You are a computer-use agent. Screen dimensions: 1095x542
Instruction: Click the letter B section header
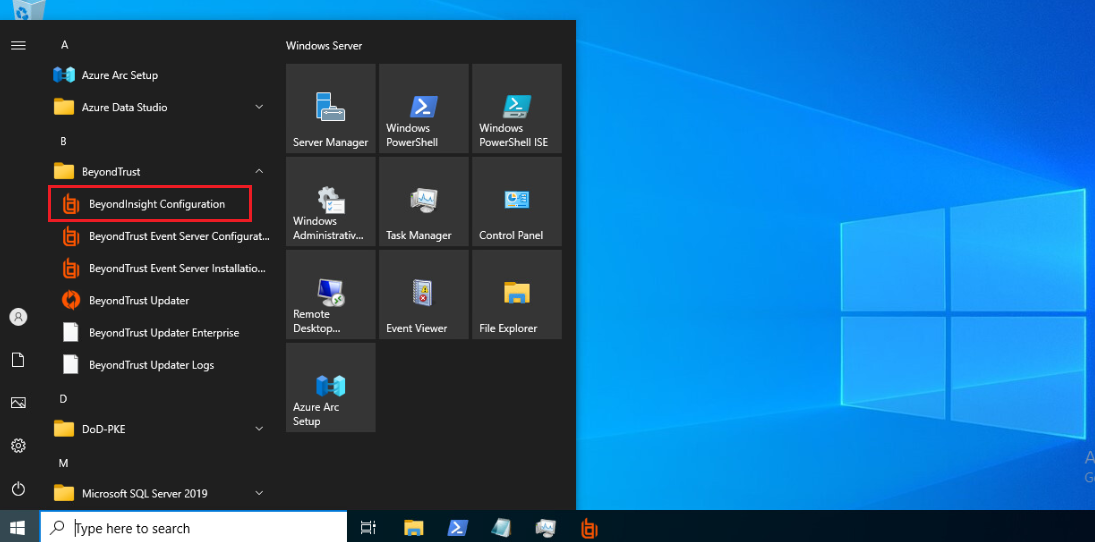click(64, 141)
